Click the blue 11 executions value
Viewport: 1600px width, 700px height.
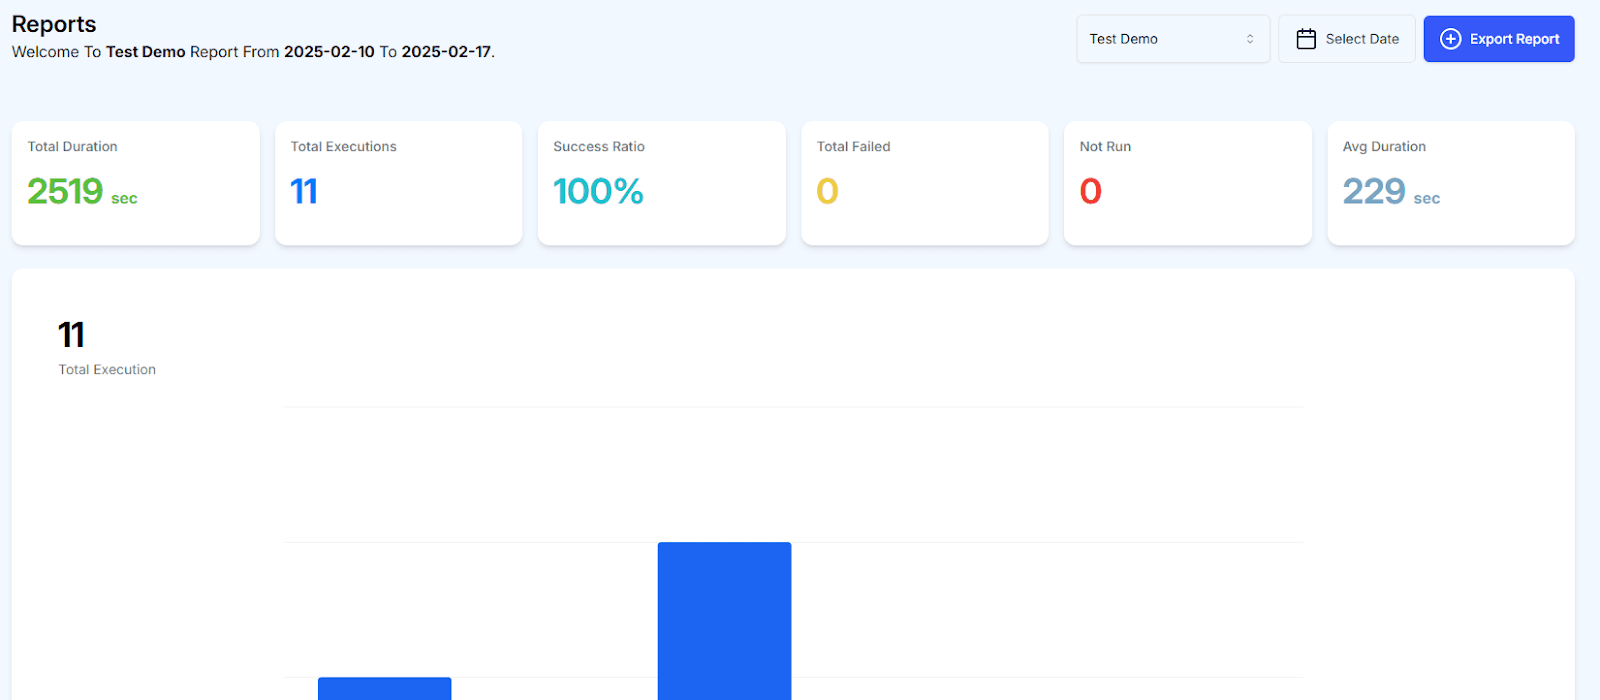(304, 191)
